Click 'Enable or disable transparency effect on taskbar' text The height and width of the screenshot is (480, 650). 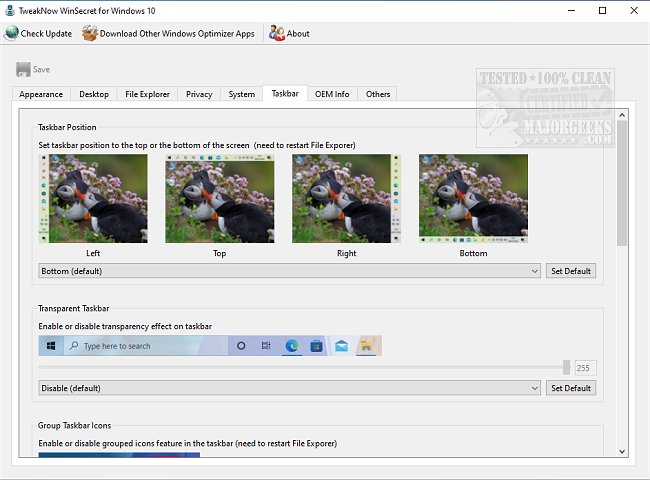[125, 326]
